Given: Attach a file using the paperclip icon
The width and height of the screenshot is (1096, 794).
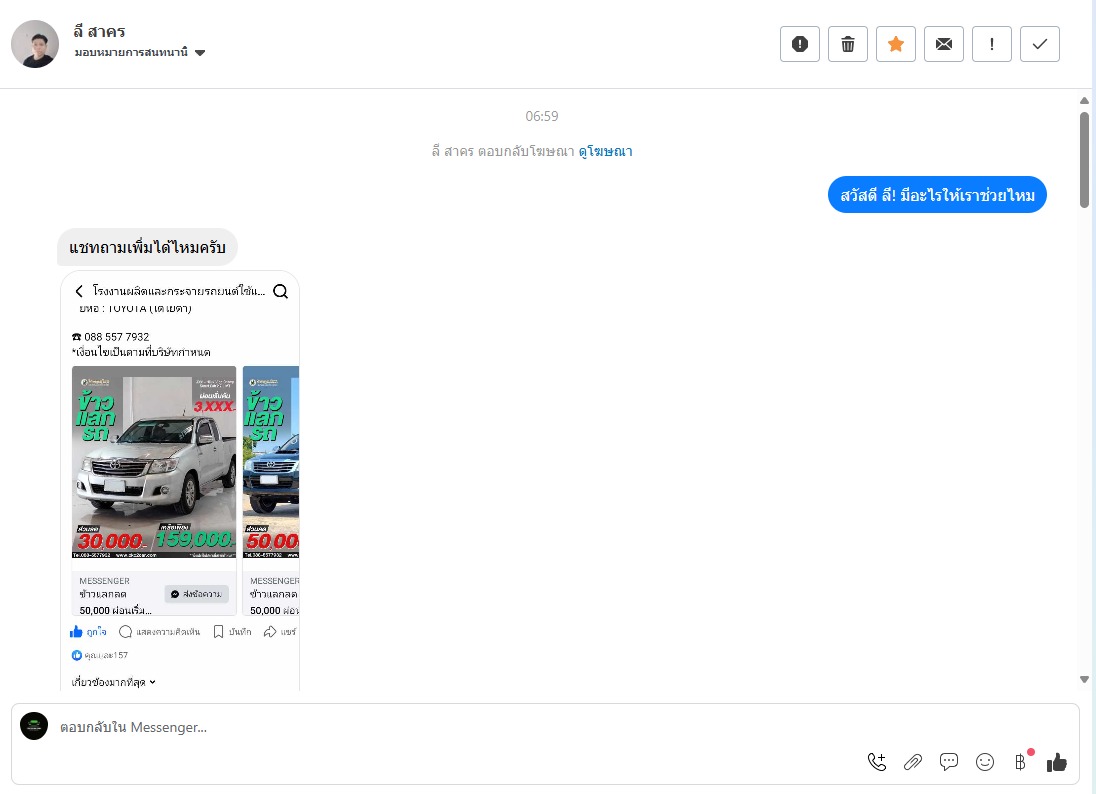Looking at the screenshot, I should pos(913,762).
